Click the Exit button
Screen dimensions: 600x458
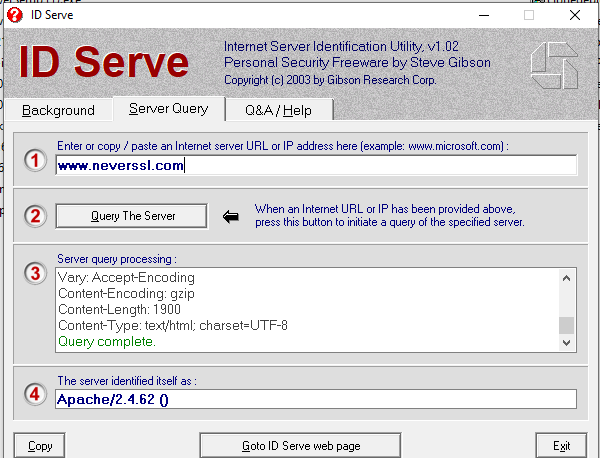561,446
